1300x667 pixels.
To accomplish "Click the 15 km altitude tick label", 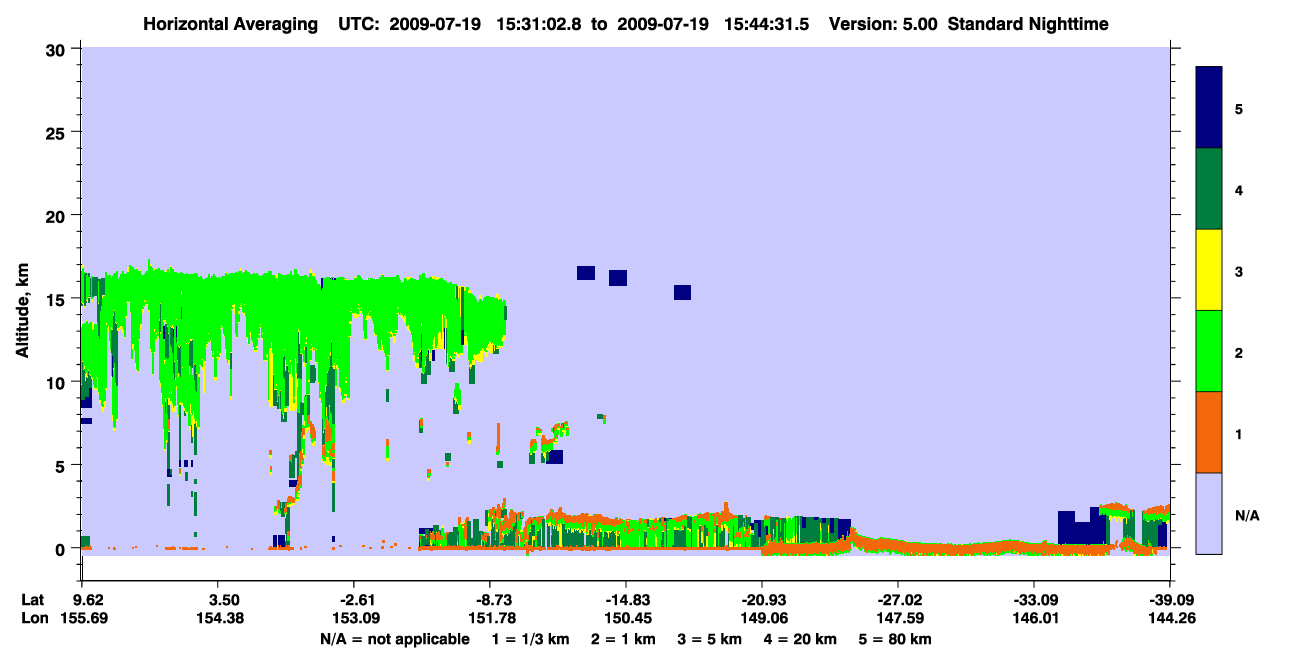I will pyautogui.click(x=58, y=299).
